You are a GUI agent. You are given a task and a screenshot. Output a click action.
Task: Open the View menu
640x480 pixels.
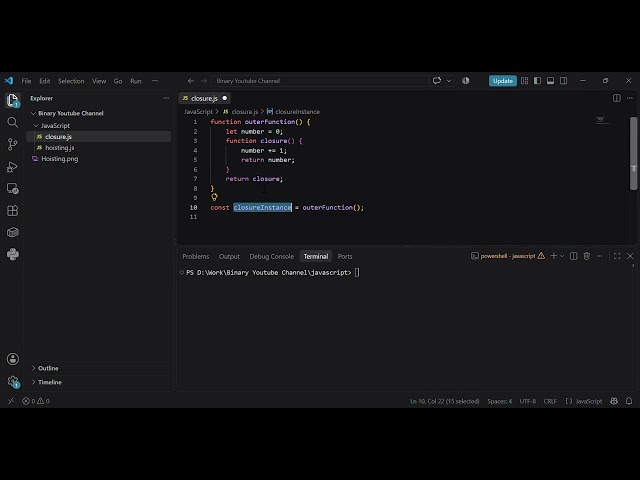(x=99, y=81)
